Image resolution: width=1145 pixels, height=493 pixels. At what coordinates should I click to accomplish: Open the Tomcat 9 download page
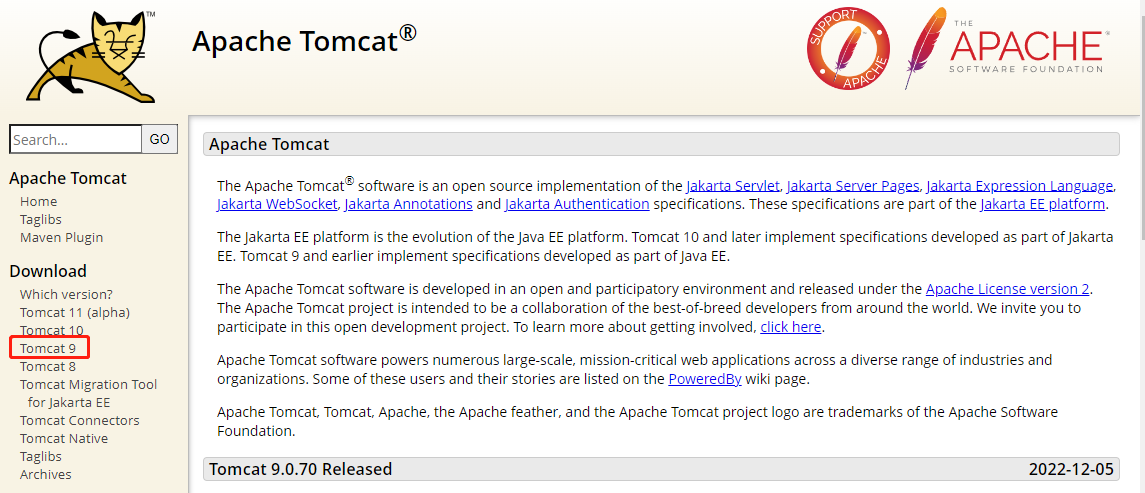(48, 348)
